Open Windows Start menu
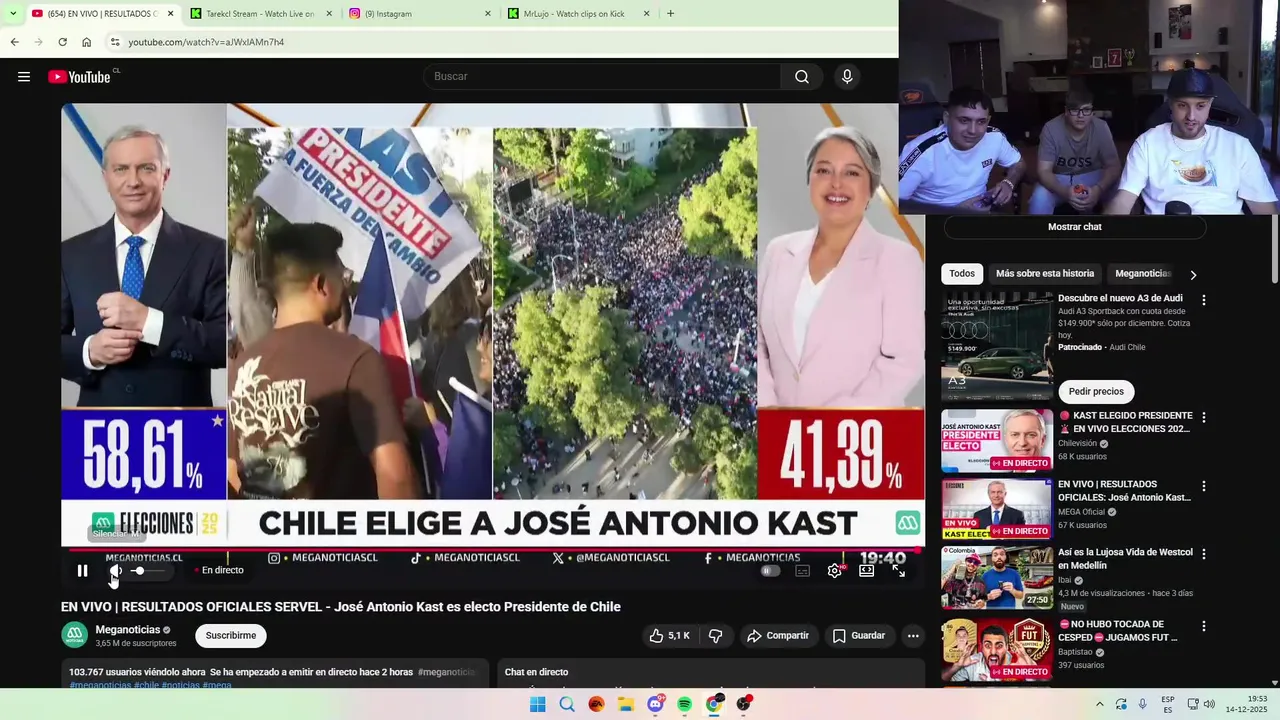This screenshot has height=720, width=1280. click(x=537, y=704)
